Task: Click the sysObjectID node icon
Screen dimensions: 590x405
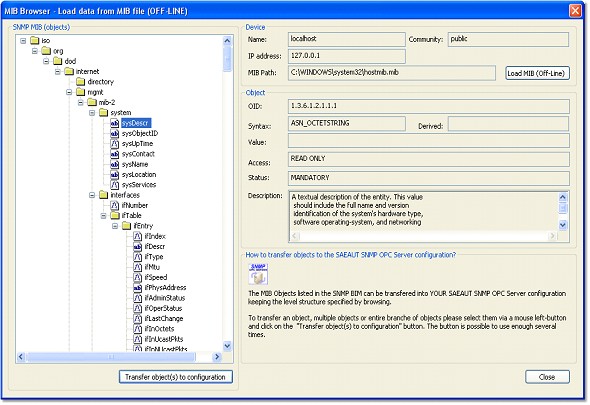Action: [115, 133]
